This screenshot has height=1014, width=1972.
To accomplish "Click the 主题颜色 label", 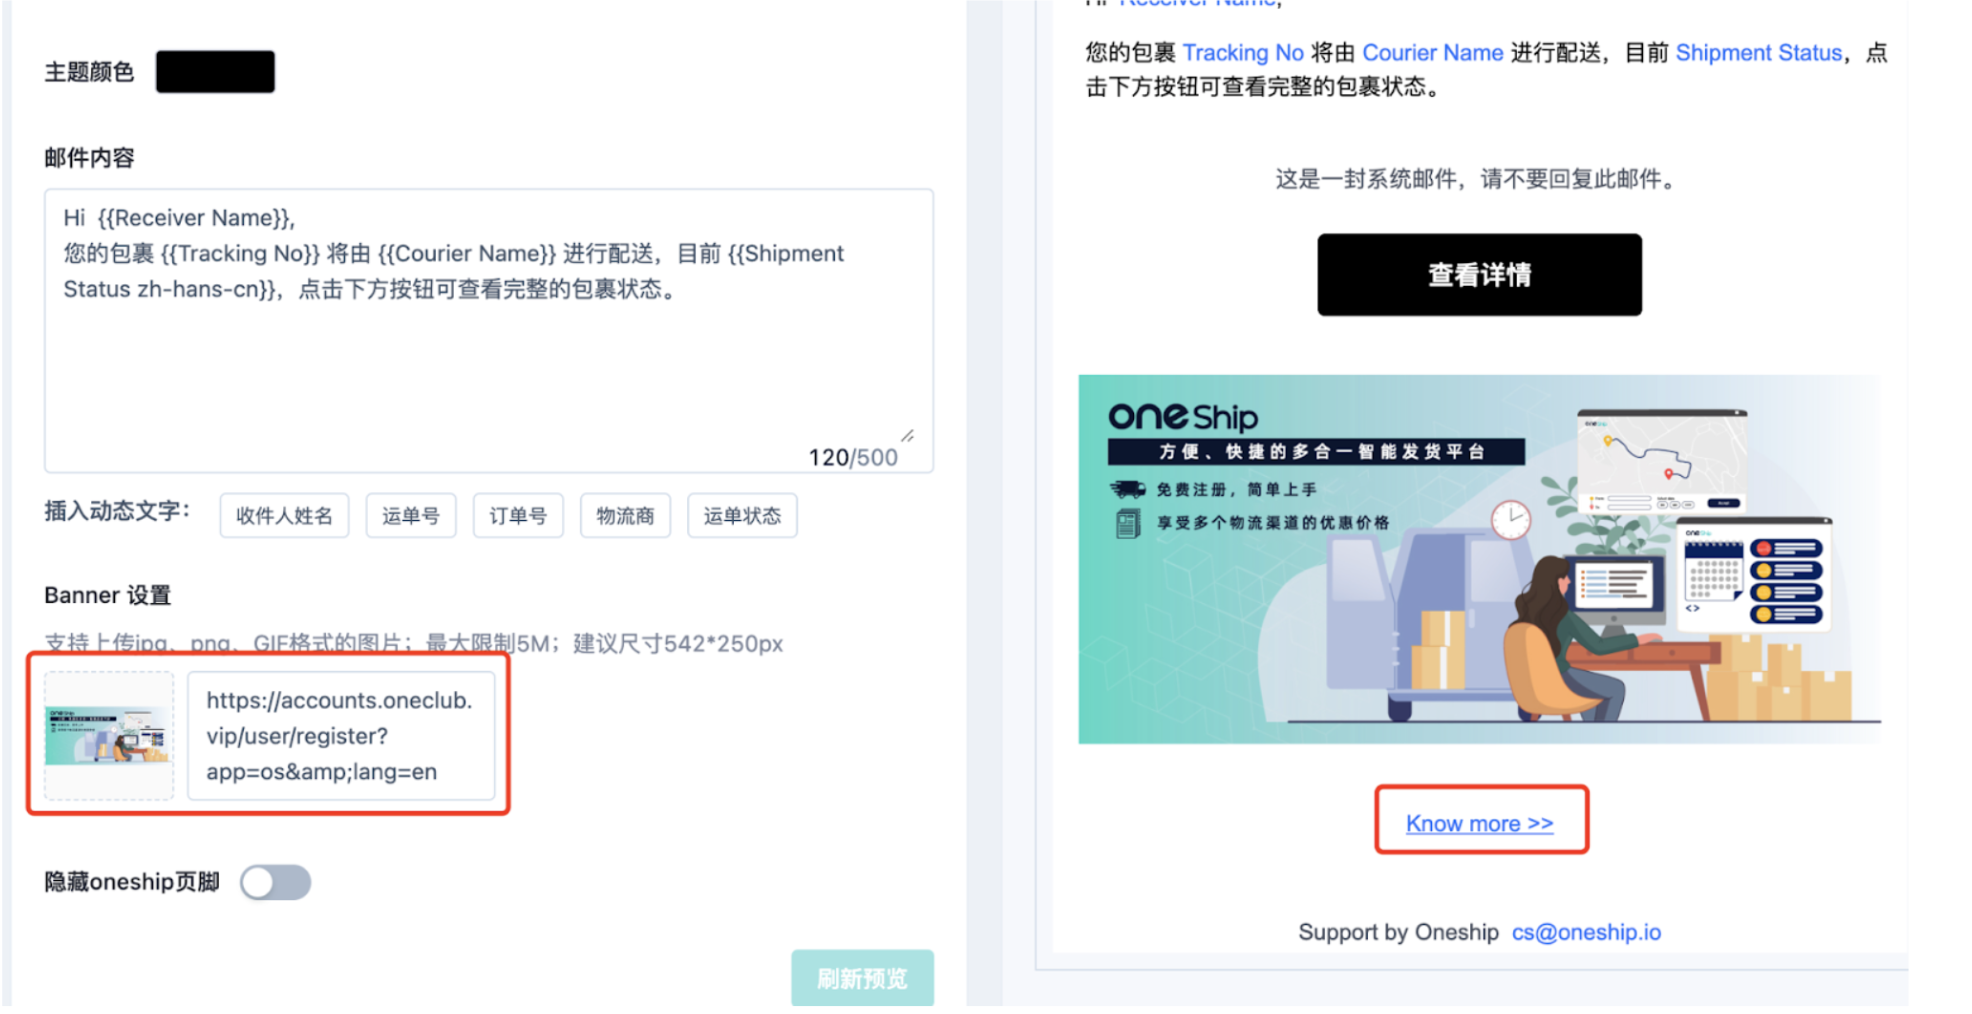I will 89,72.
